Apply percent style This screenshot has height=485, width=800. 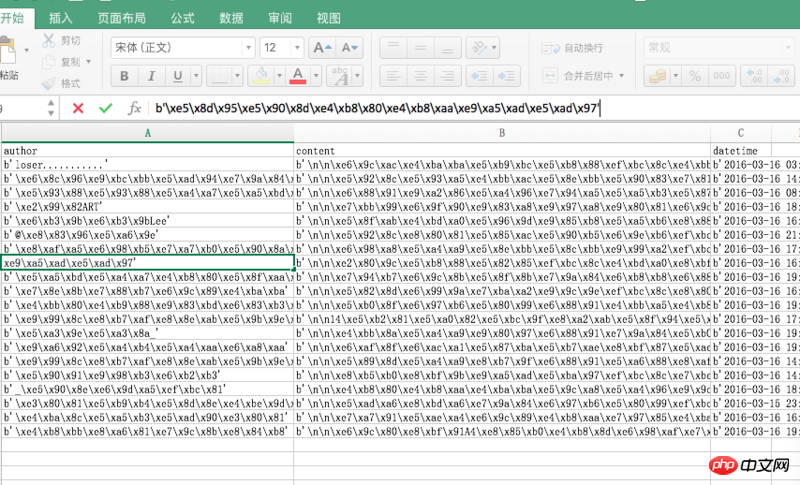[x=695, y=76]
